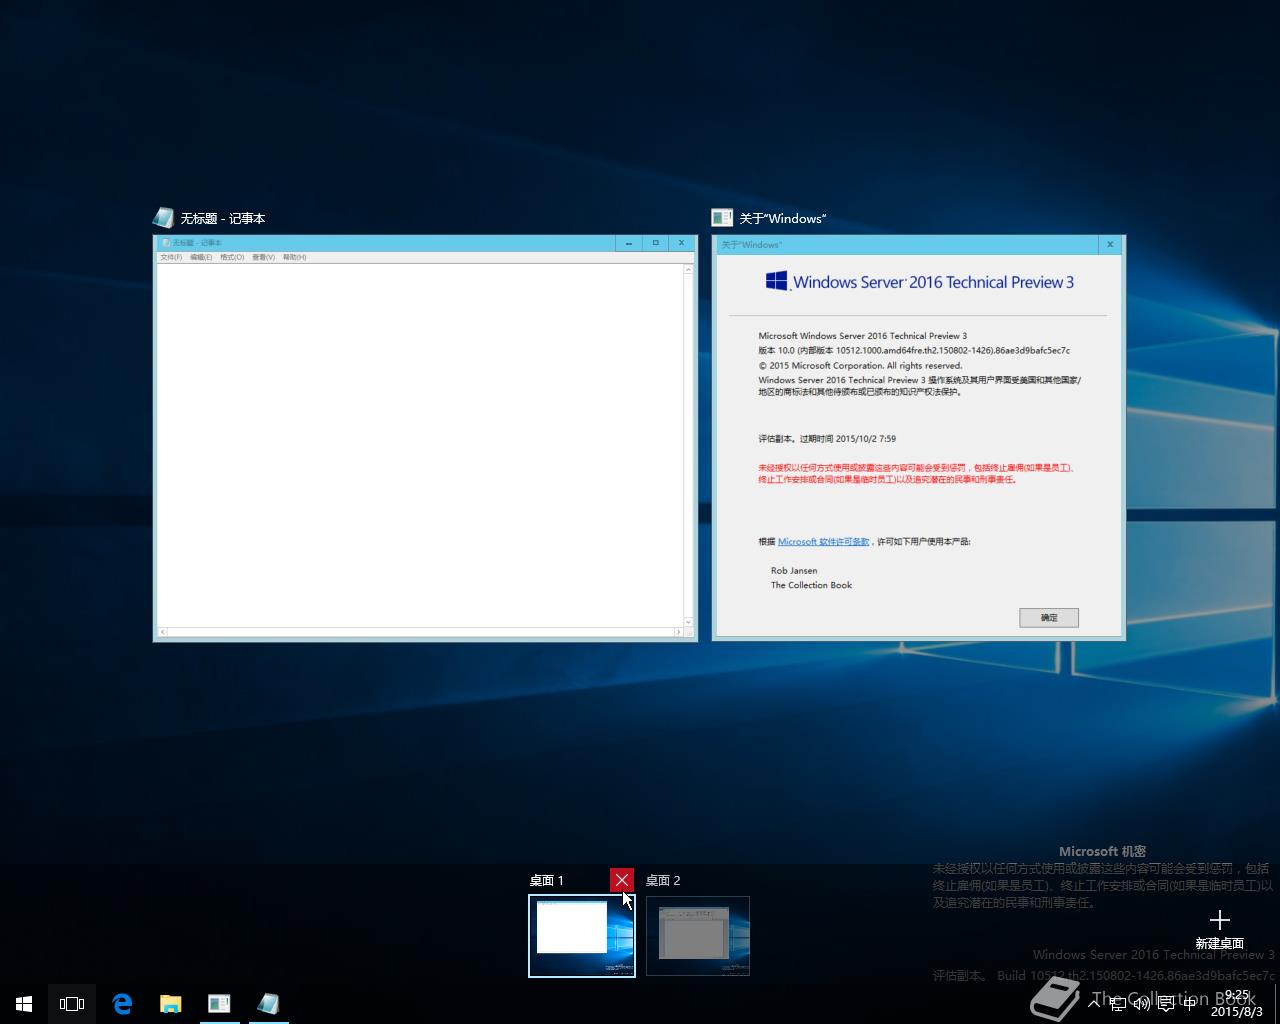Minimize the Notepad preview window
The height and width of the screenshot is (1024, 1280).
(629, 243)
